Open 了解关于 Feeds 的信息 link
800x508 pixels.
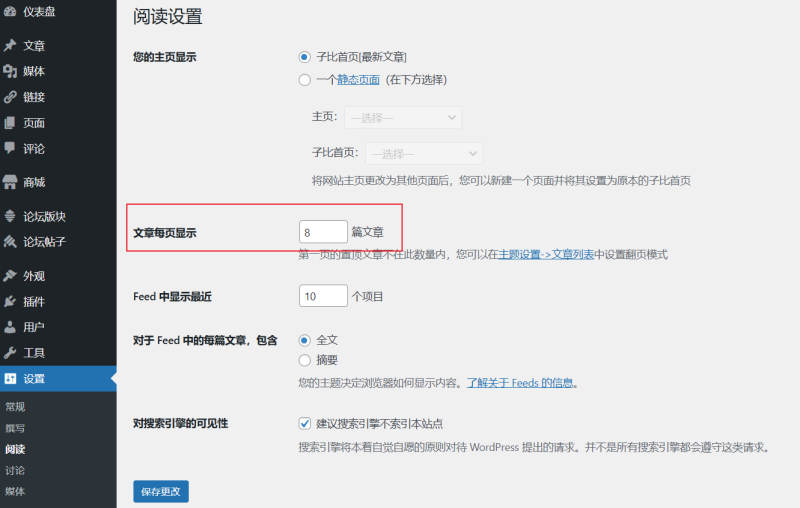pos(520,383)
